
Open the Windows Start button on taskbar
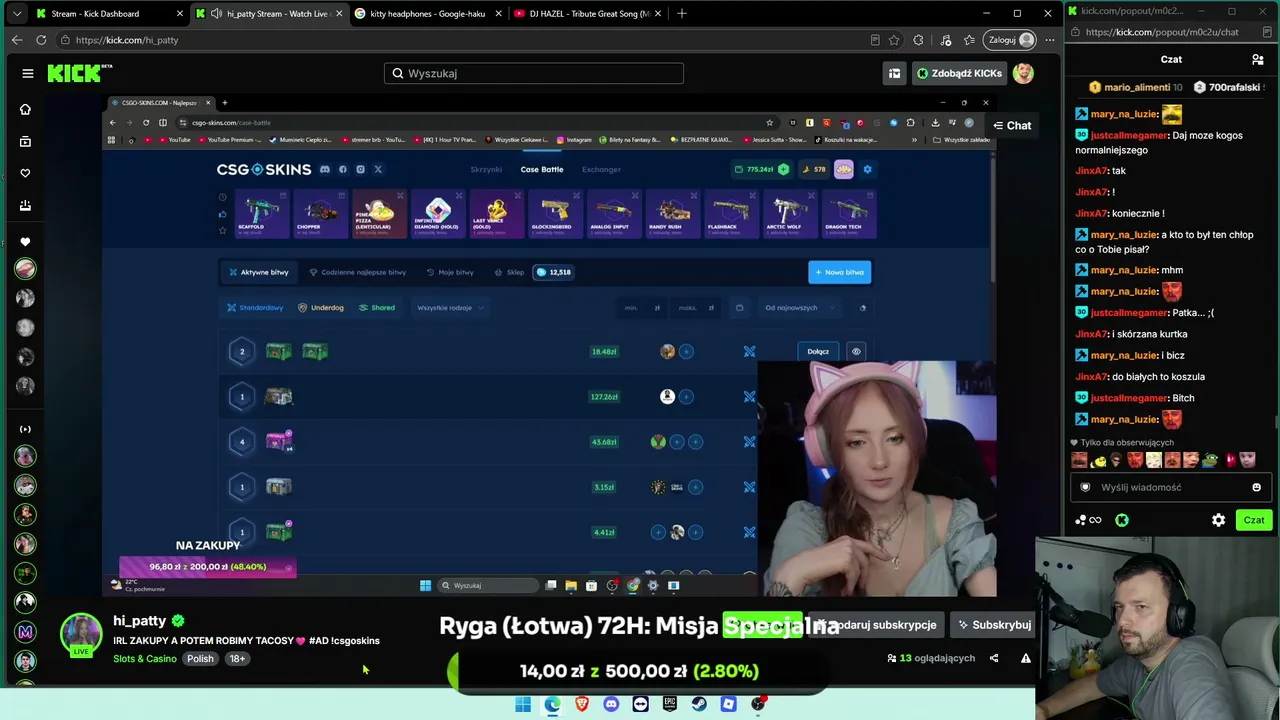[522, 704]
